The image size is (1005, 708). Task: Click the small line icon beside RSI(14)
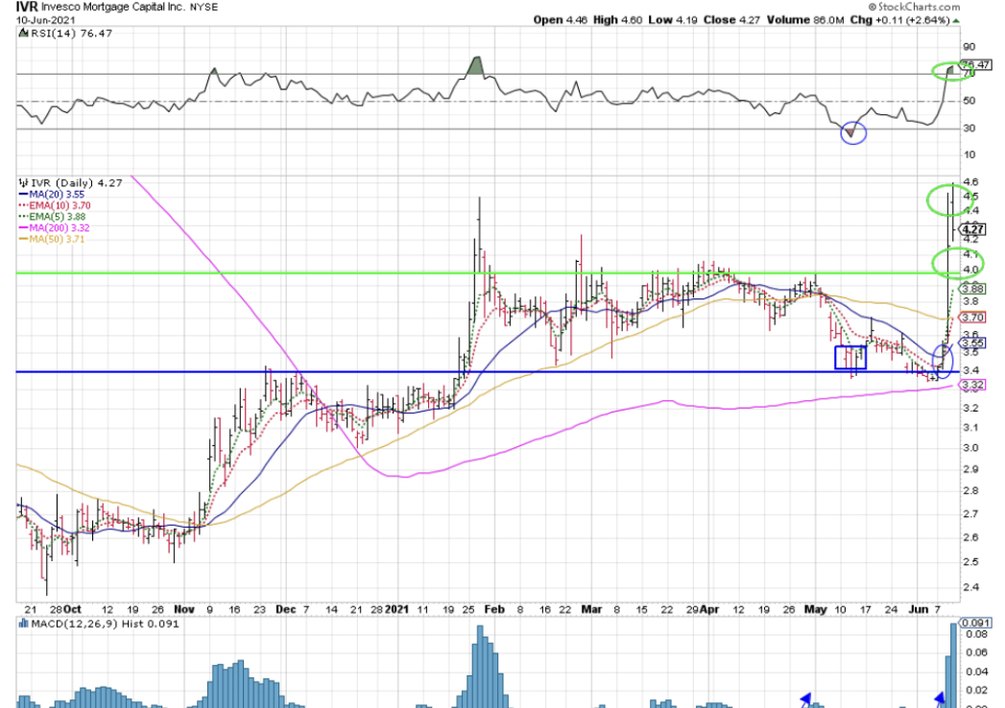point(22,33)
